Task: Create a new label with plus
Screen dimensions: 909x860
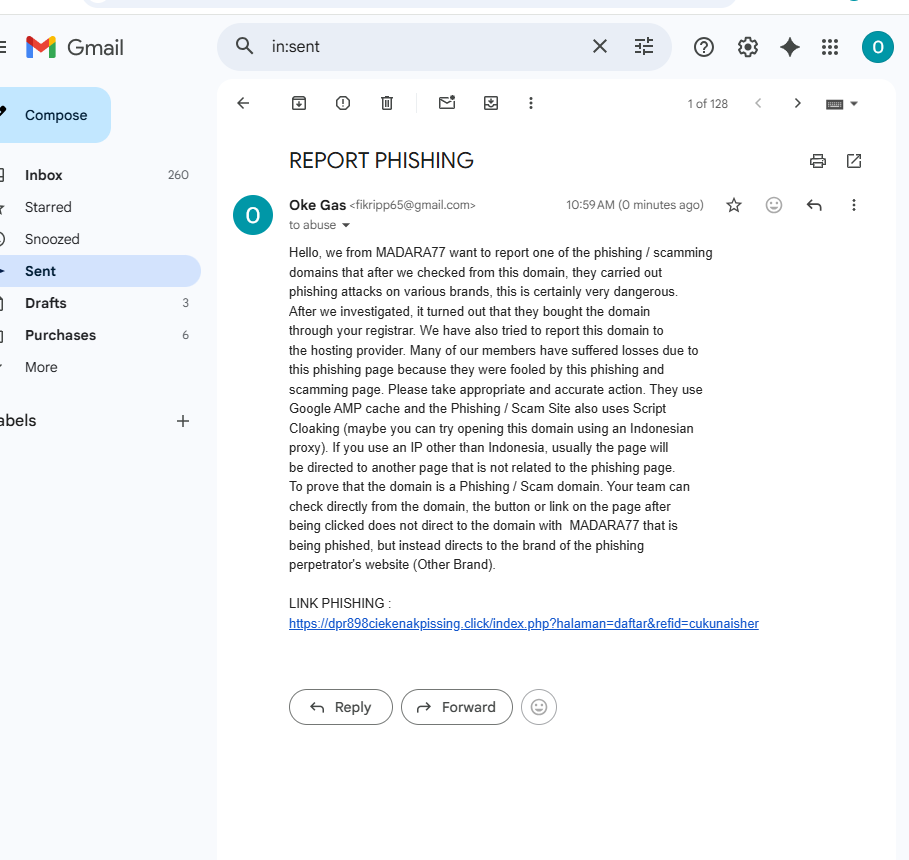Action: coord(183,421)
